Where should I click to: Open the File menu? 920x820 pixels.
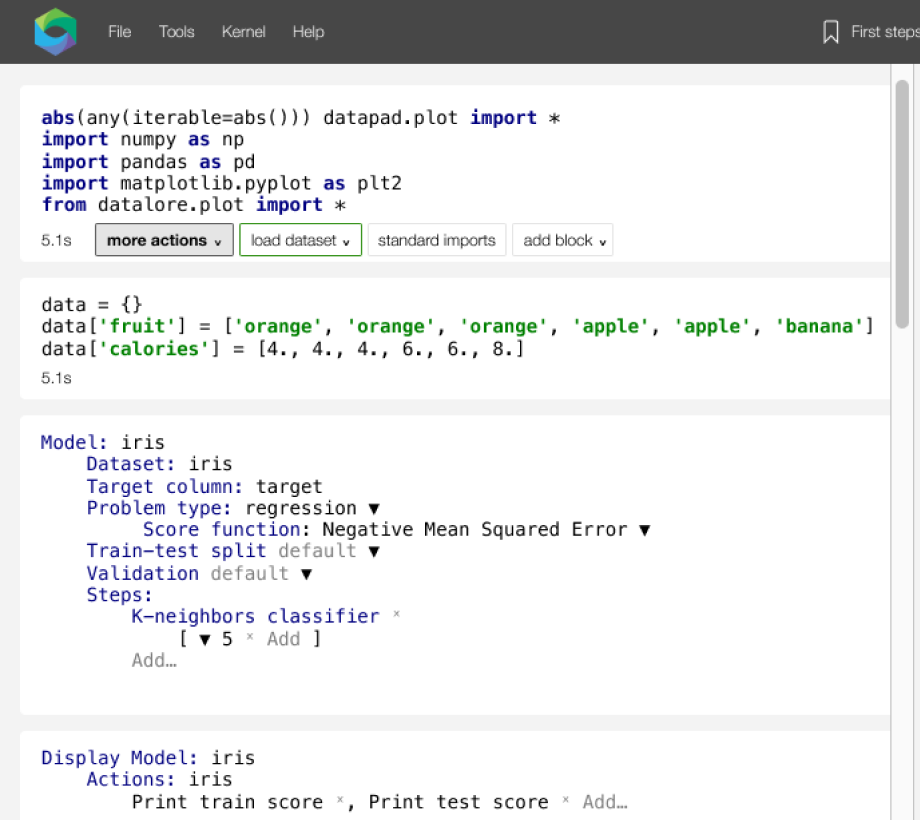tap(119, 32)
